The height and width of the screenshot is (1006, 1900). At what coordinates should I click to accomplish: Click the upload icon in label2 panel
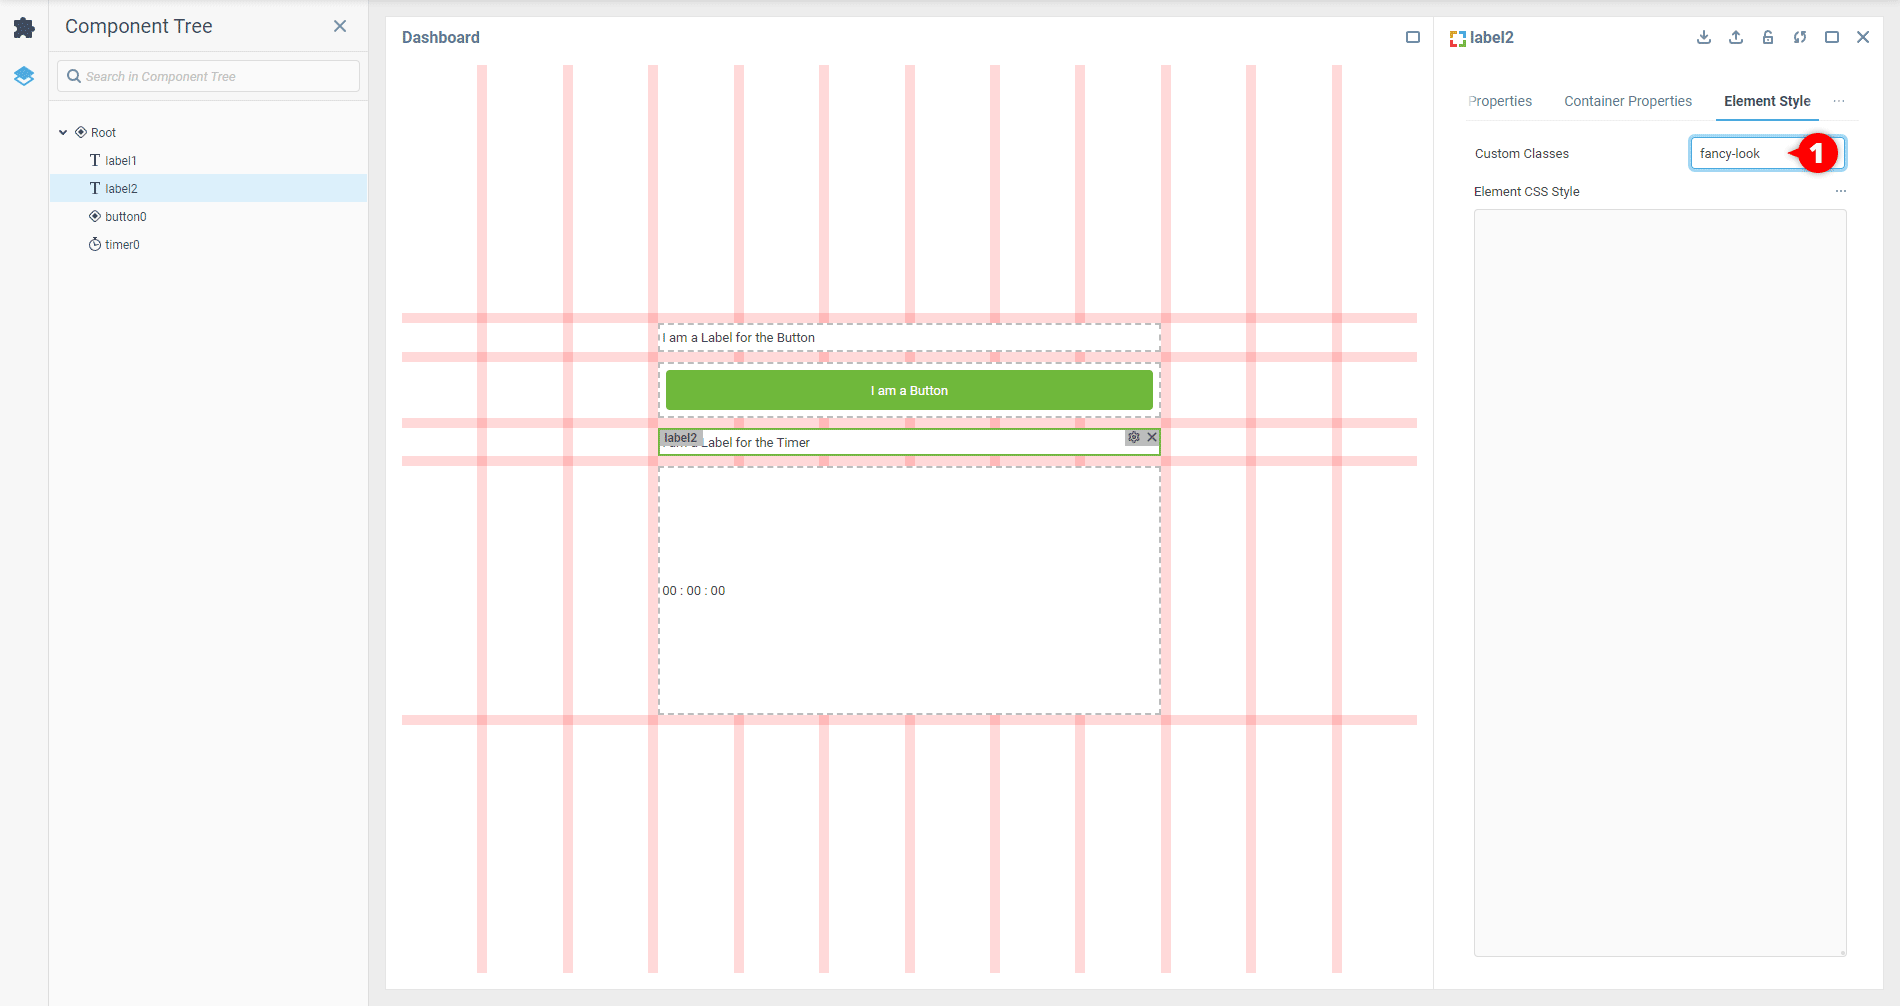[x=1736, y=38]
